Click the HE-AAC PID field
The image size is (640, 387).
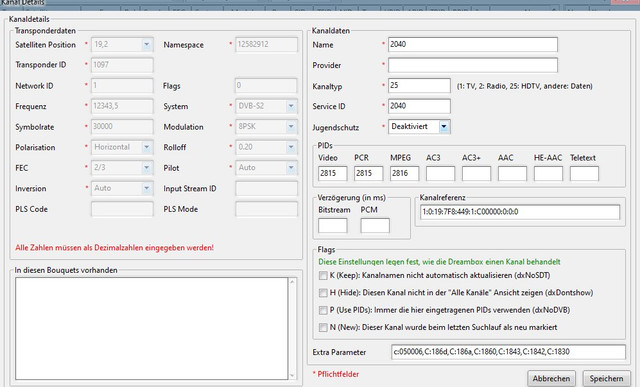tap(548, 173)
